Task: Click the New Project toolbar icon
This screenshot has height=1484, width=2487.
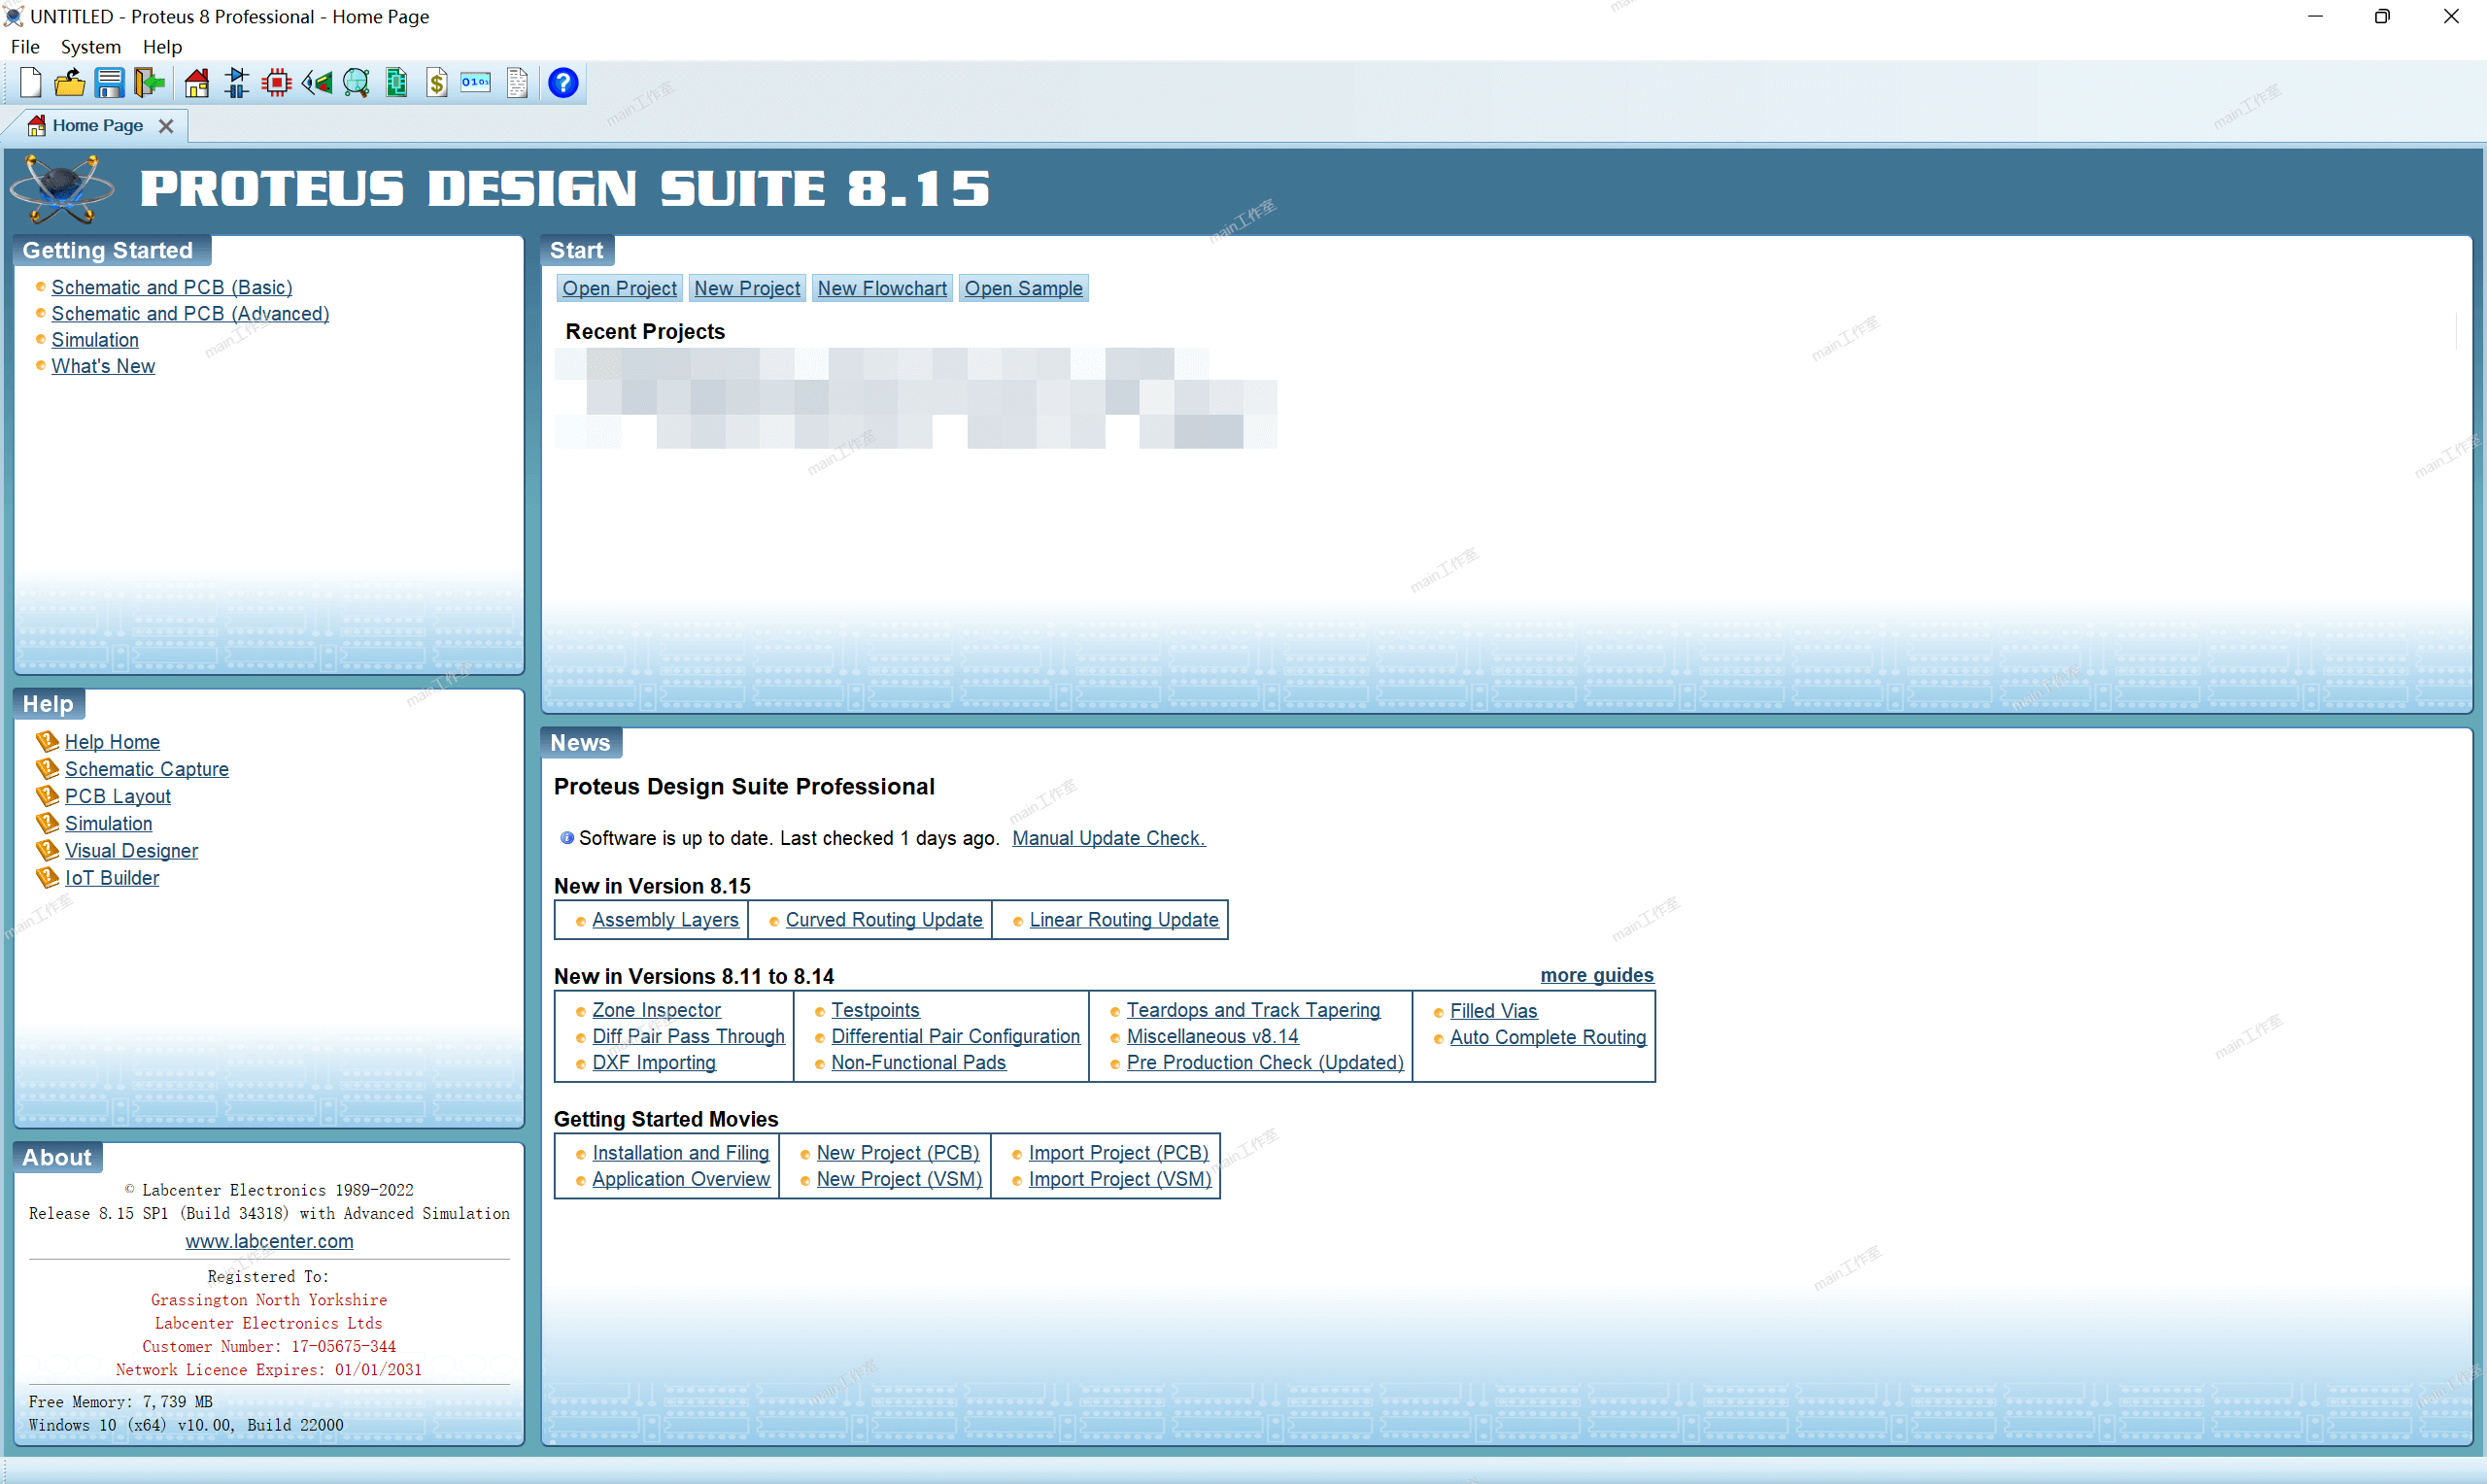Action: coord(30,83)
